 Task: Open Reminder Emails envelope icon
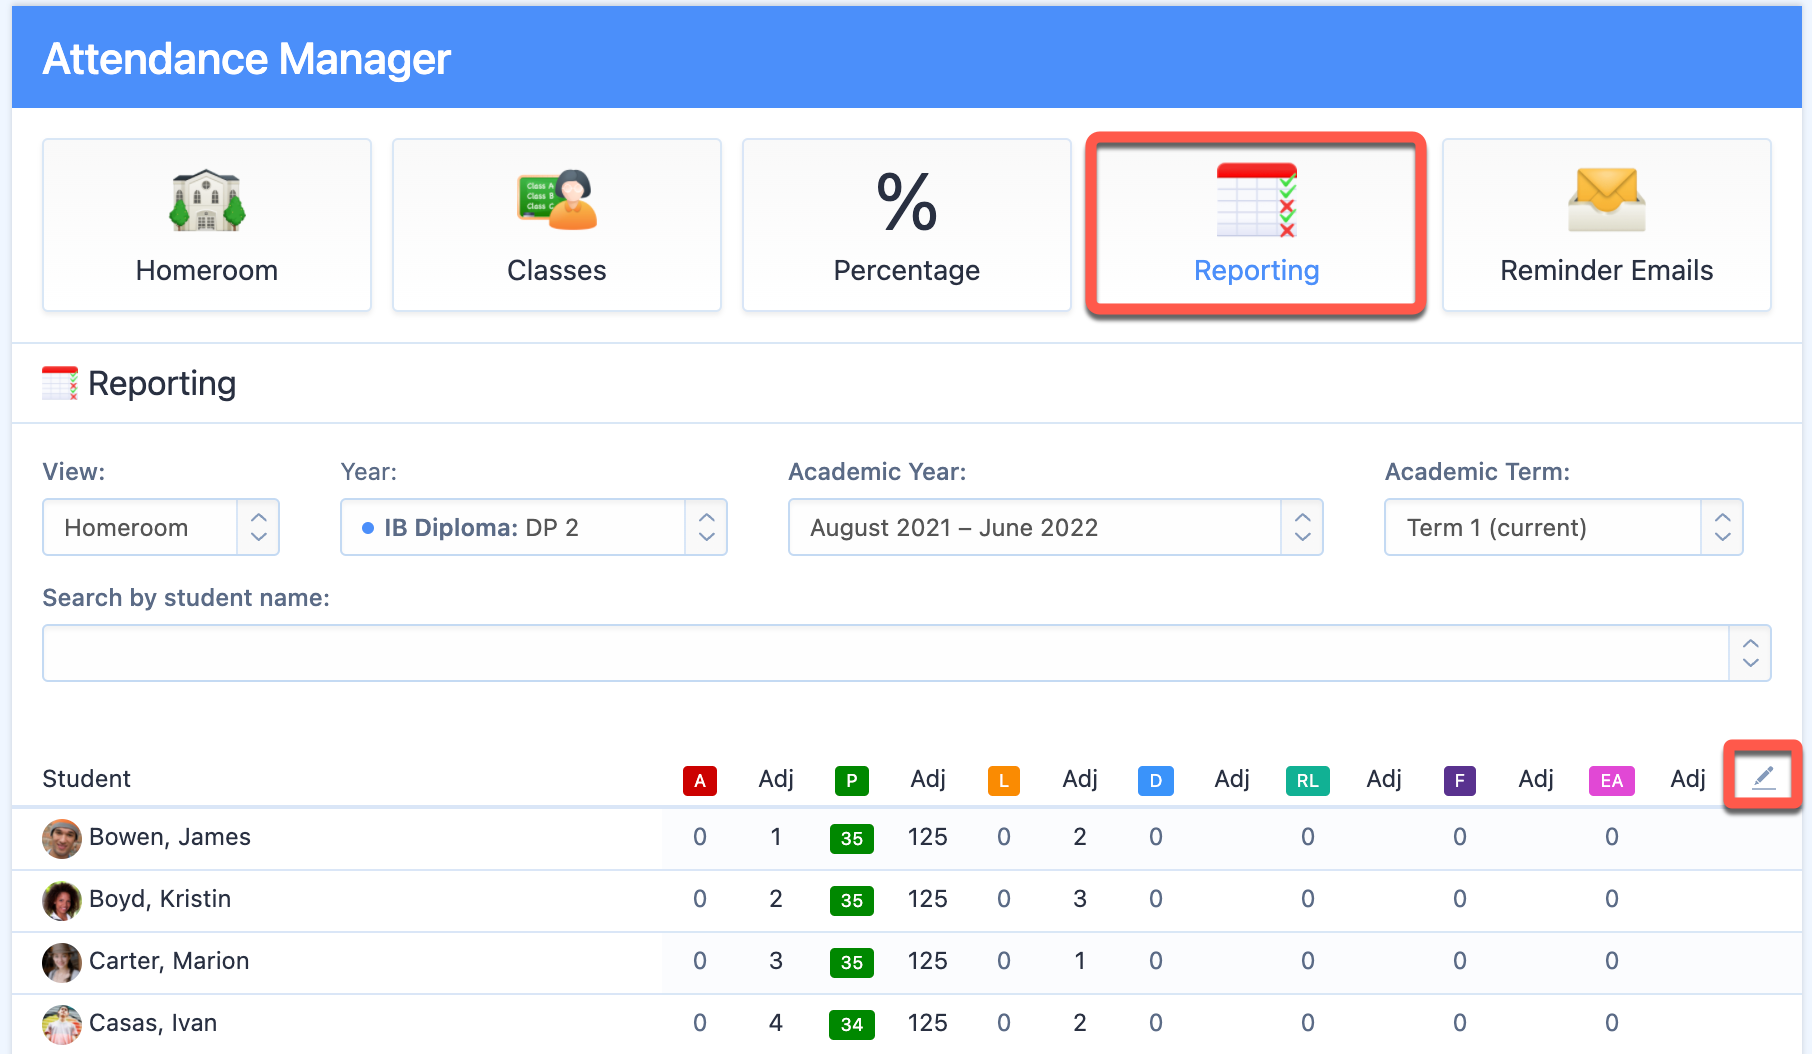1606,200
